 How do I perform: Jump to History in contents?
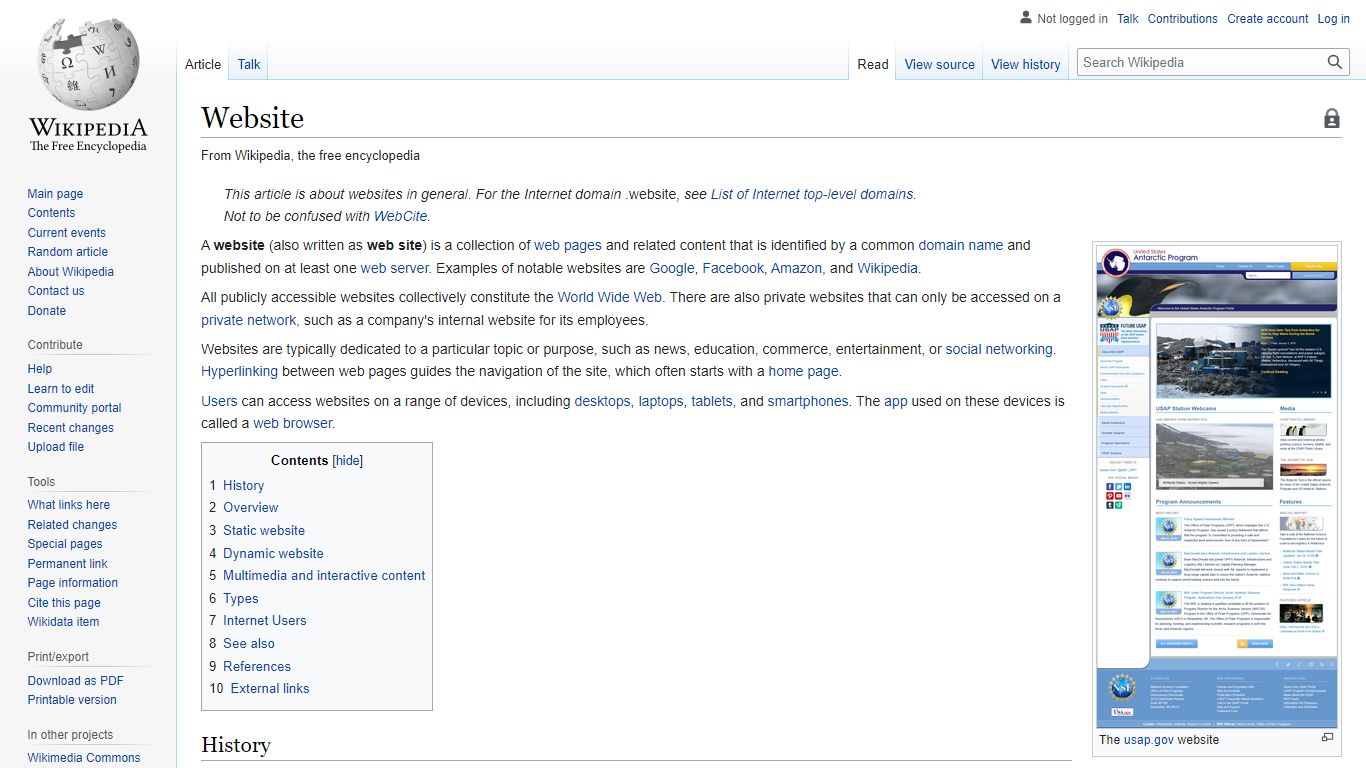pos(243,485)
